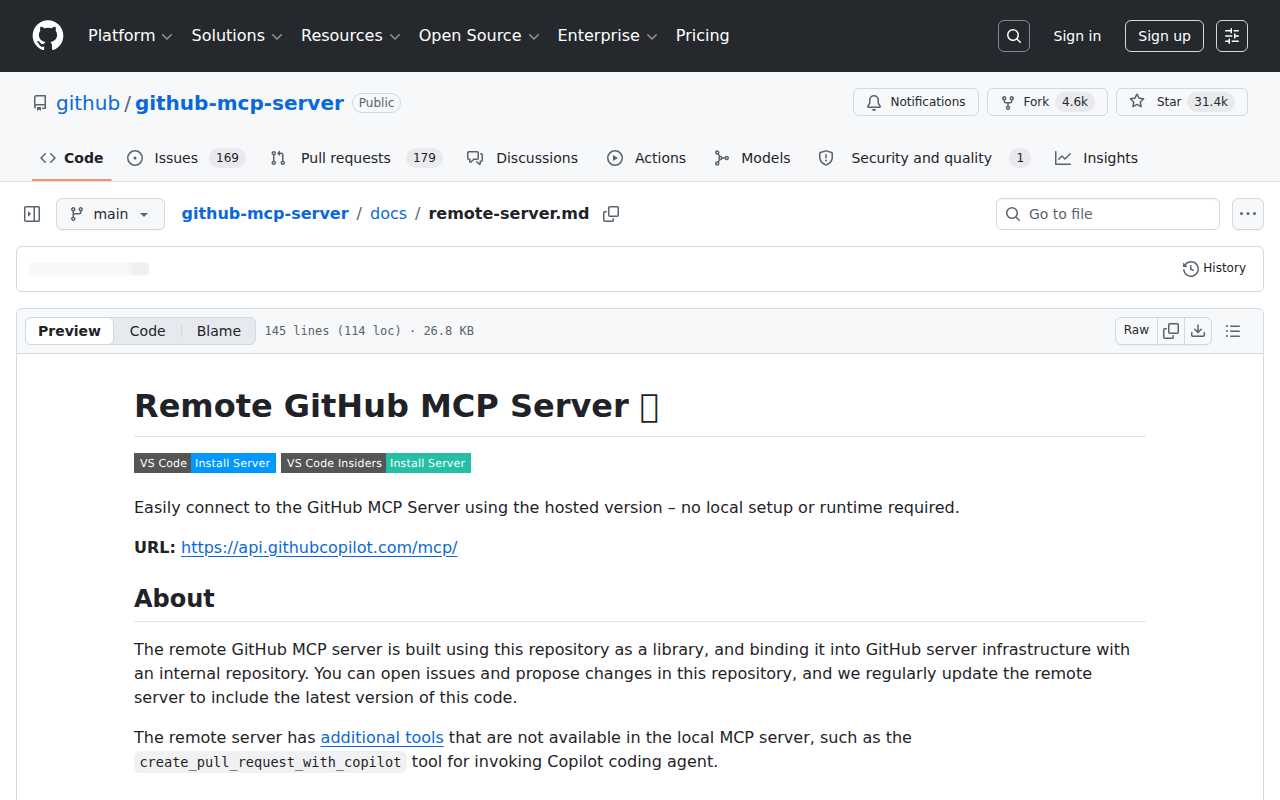Click the Sign up button
The image size is (1280, 800).
click(x=1164, y=36)
